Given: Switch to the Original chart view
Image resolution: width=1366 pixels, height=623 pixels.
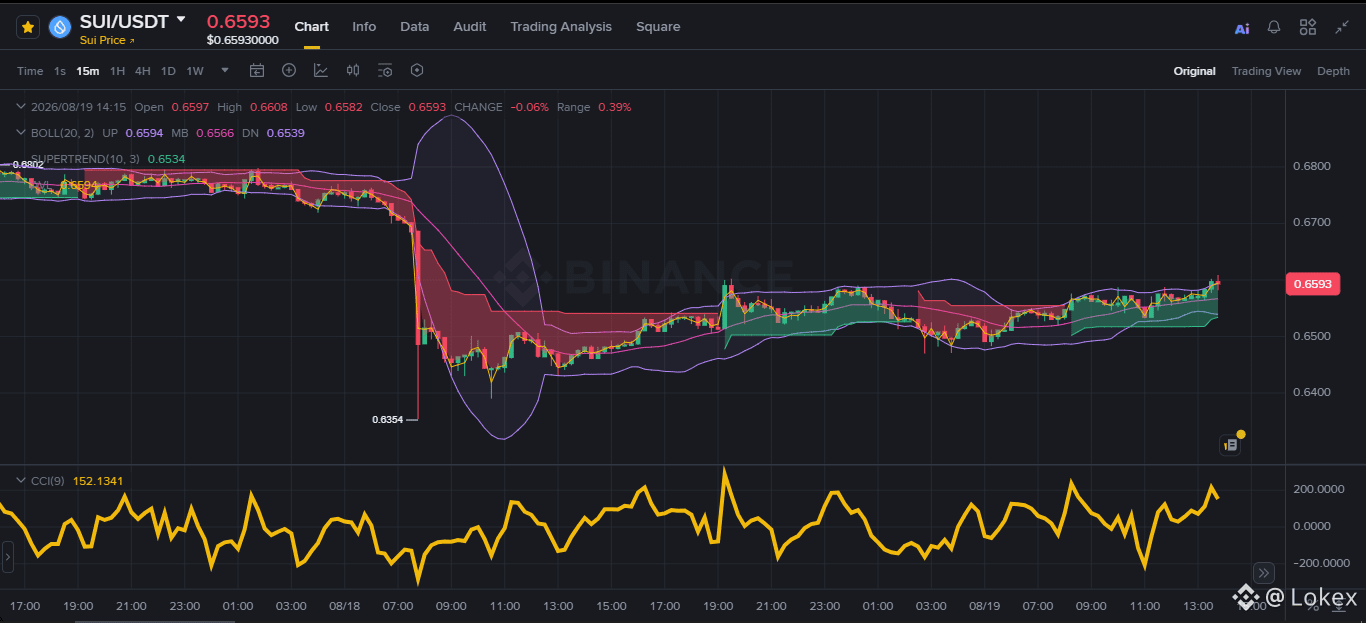Looking at the screenshot, I should [1195, 71].
